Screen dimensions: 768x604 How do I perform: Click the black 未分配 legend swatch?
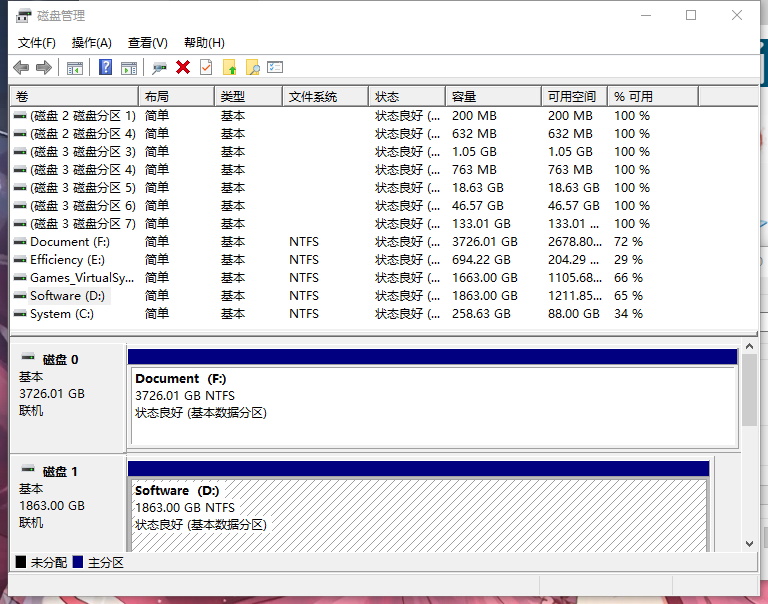click(x=21, y=562)
